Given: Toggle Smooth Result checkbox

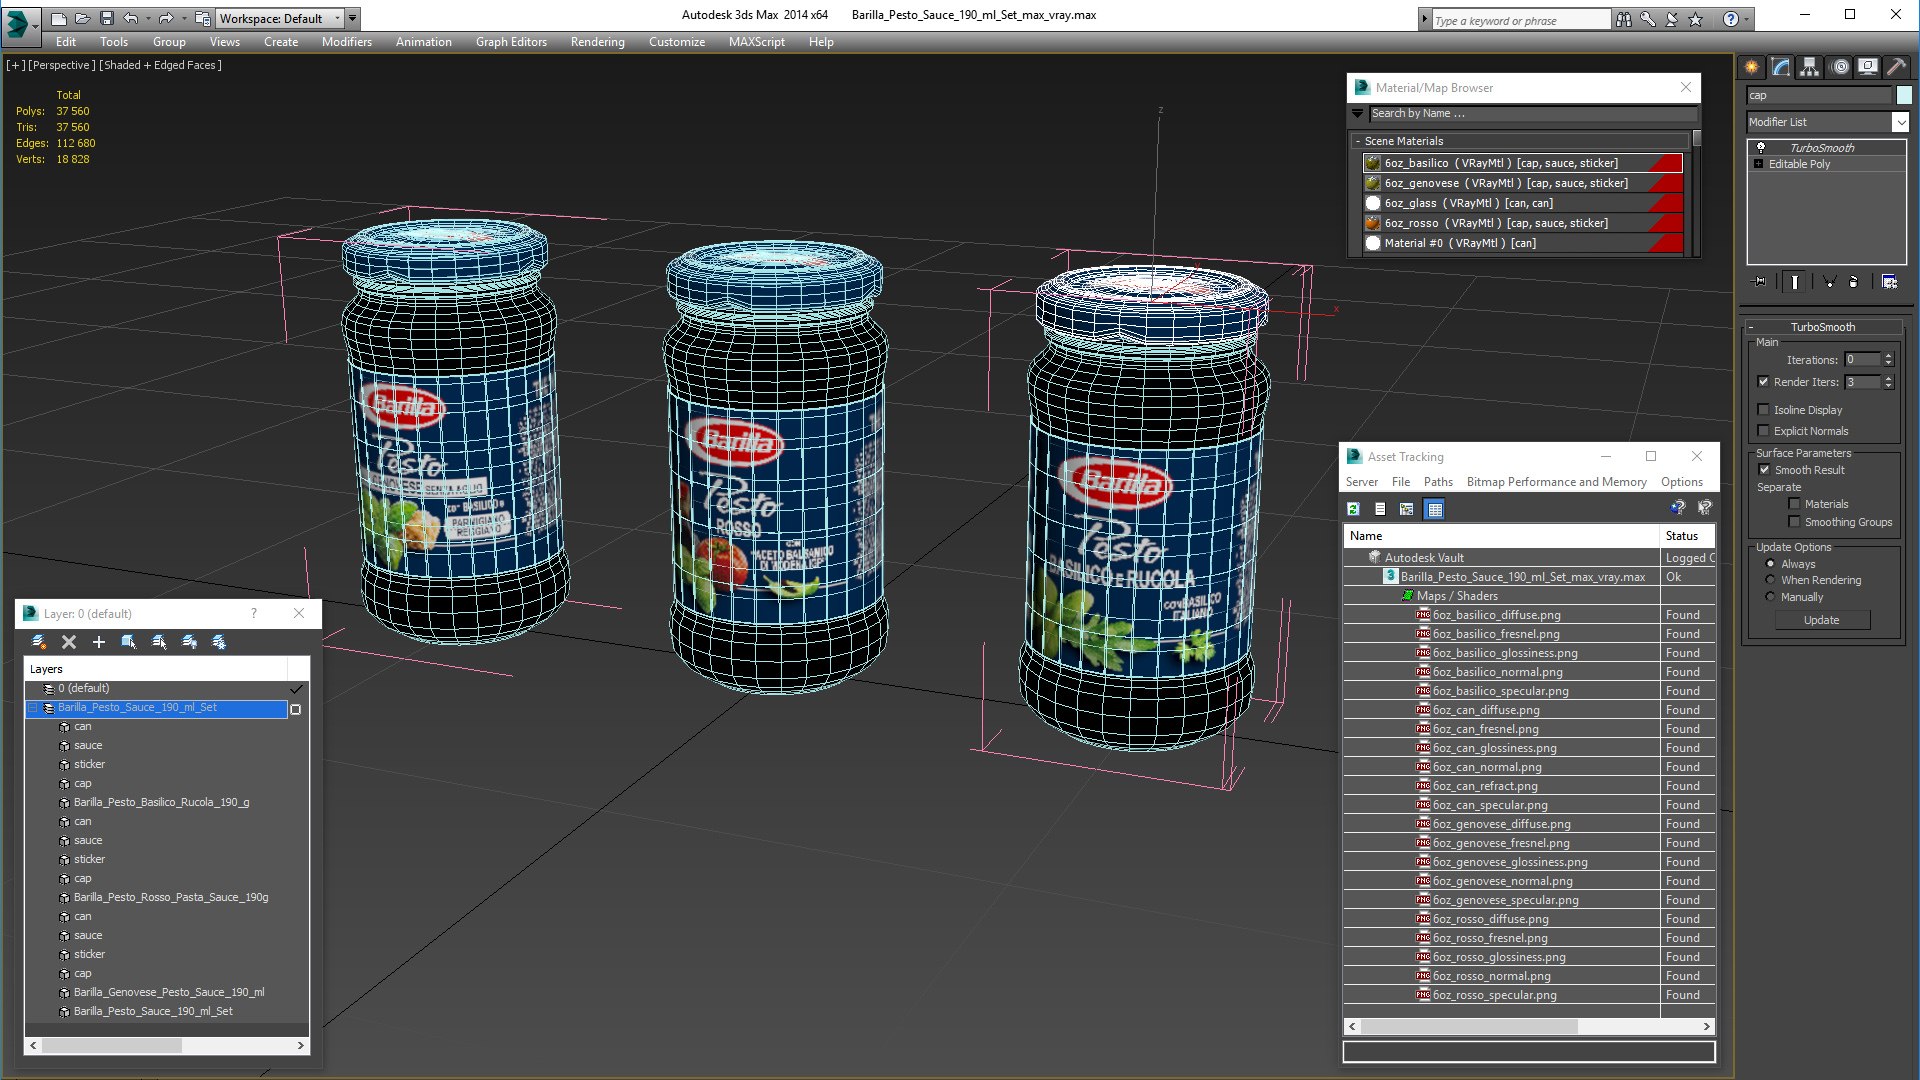Looking at the screenshot, I should 1765,470.
